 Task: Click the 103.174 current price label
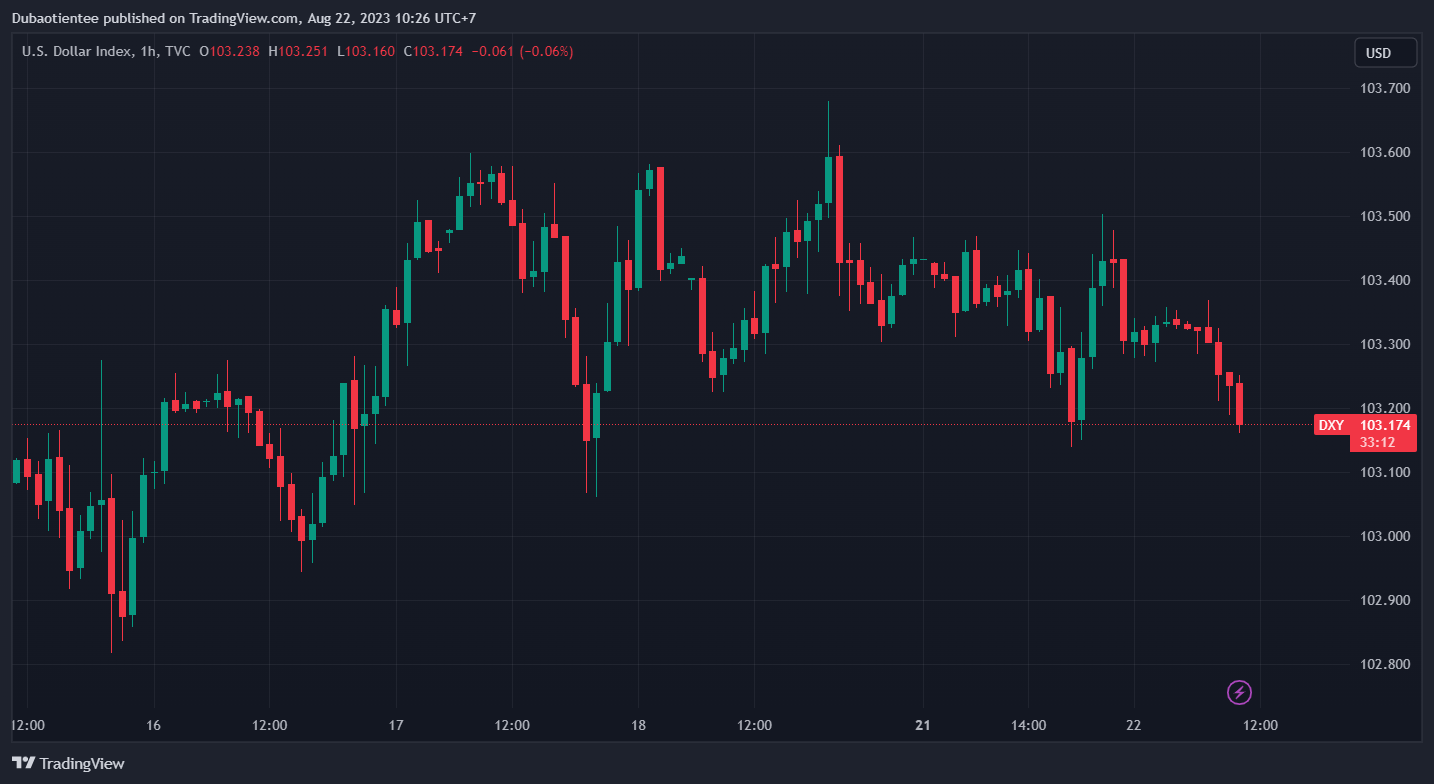[1384, 425]
